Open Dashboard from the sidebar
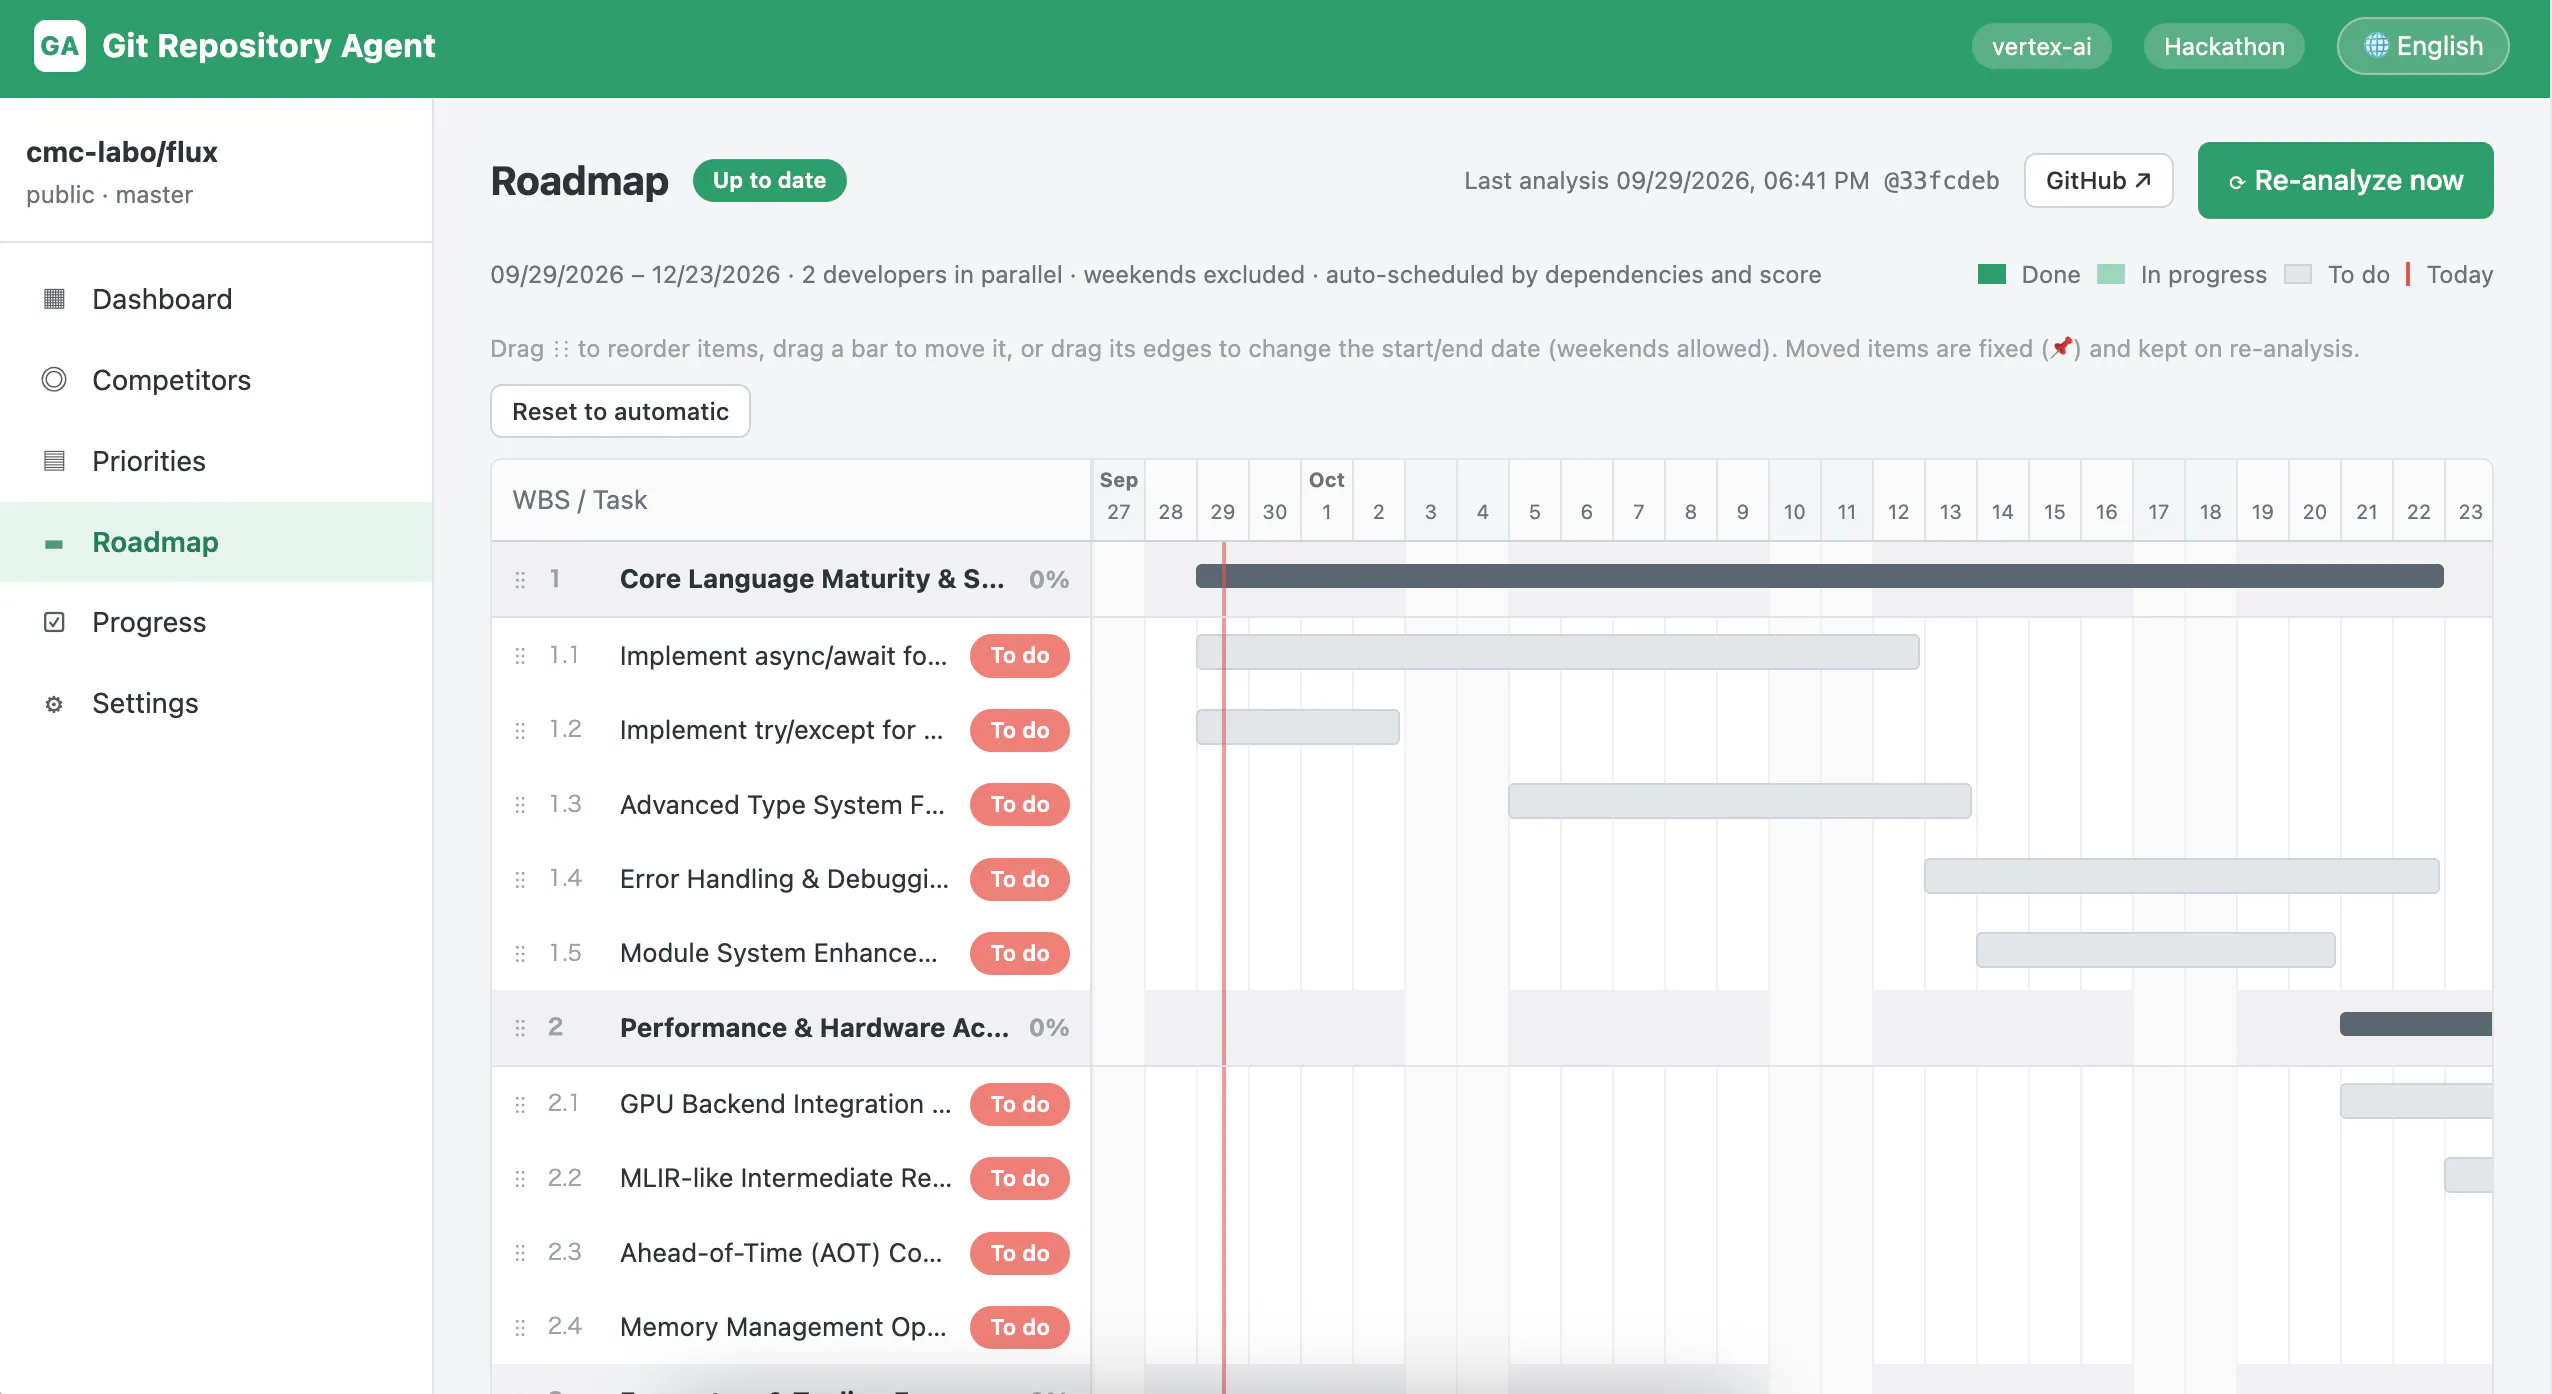 pyautogui.click(x=216, y=299)
